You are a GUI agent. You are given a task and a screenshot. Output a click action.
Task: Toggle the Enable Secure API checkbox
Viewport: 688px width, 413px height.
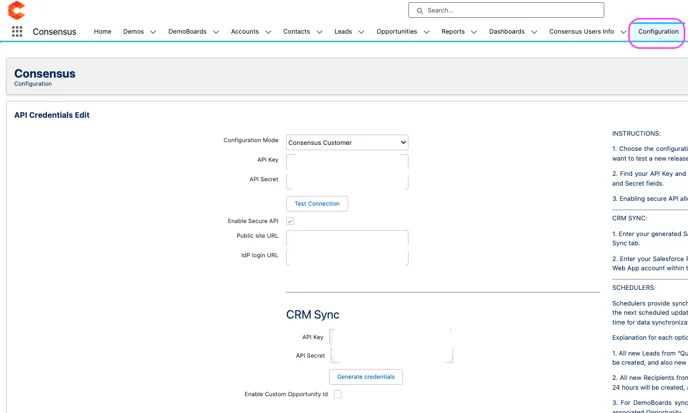(x=290, y=221)
